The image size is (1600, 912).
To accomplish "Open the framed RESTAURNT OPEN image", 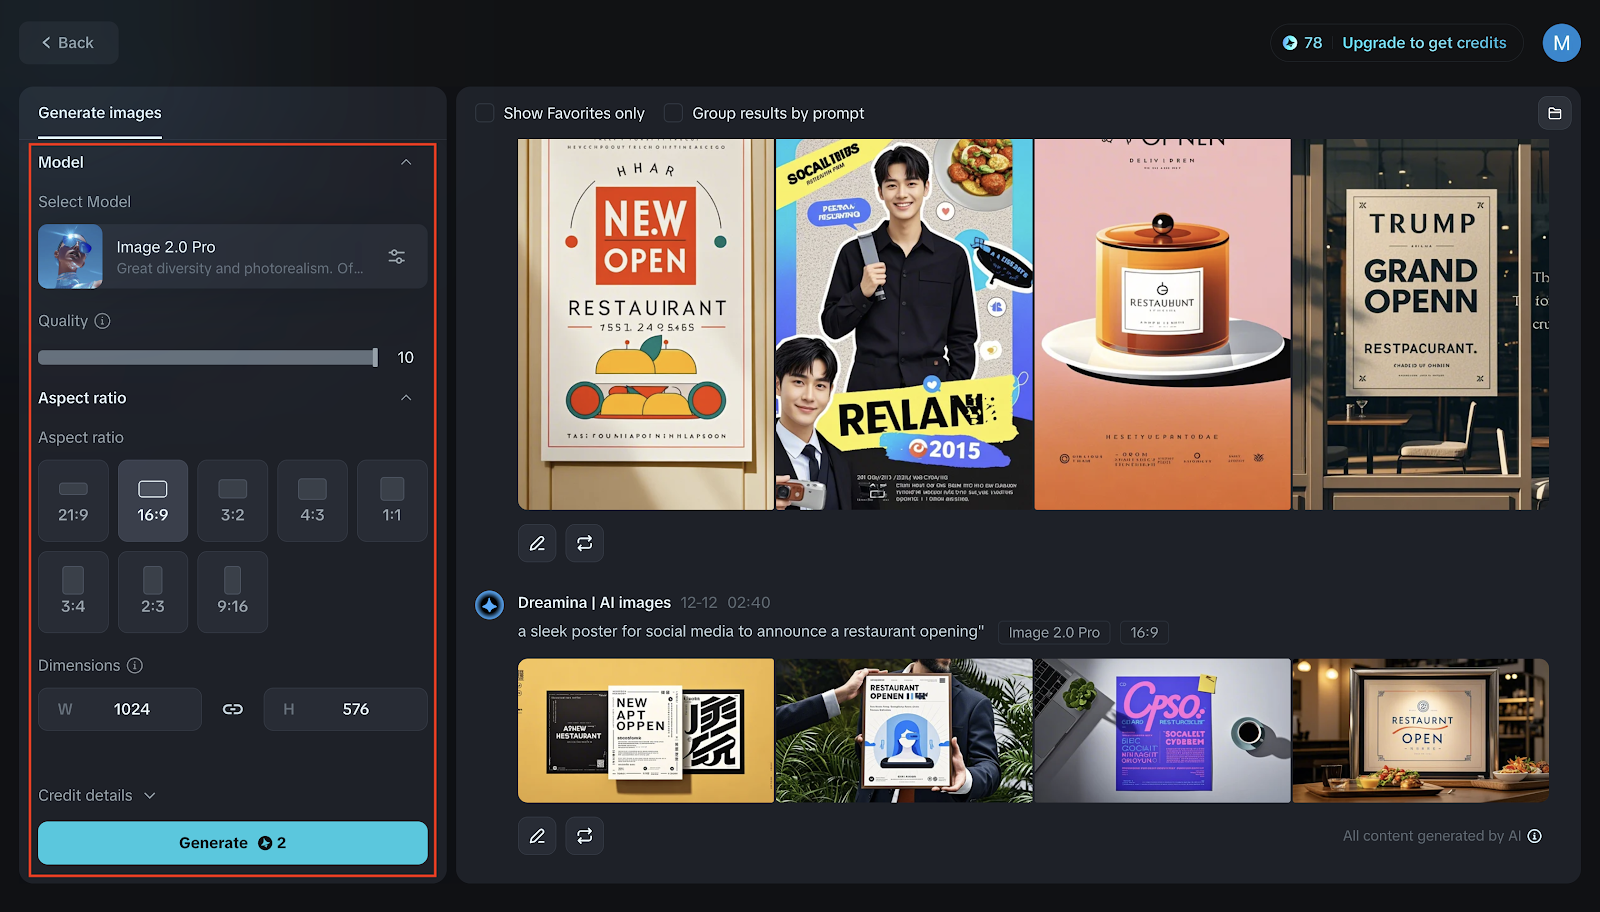I will [1421, 730].
